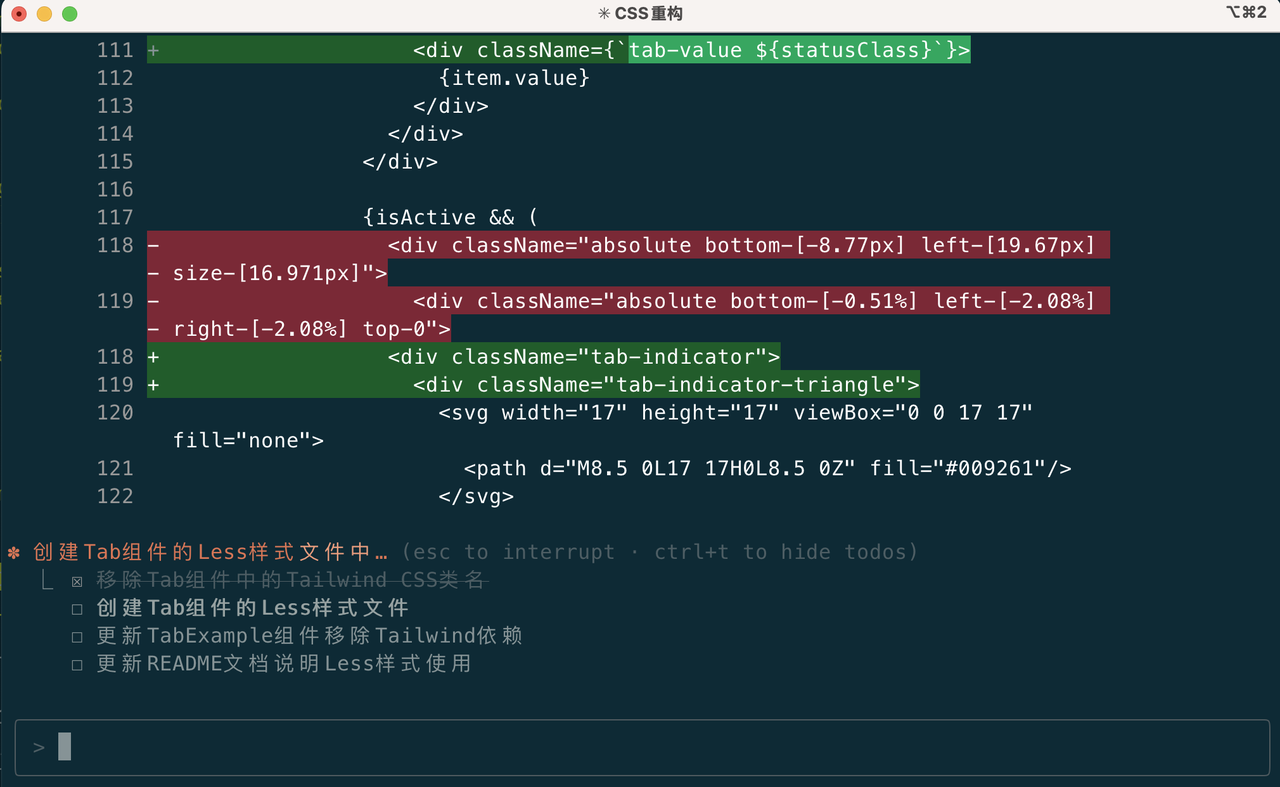Click the yellow minimize window button
This screenshot has width=1280, height=787.
point(44,14)
